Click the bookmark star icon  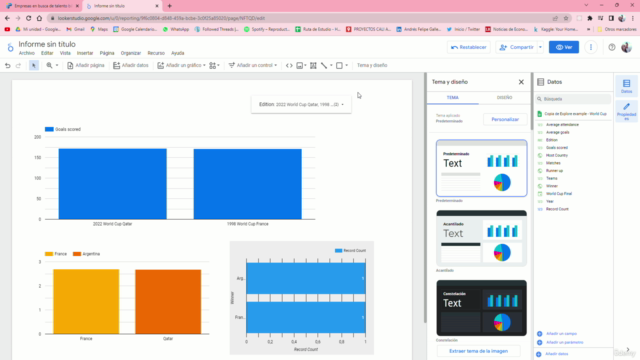[x=566, y=18]
